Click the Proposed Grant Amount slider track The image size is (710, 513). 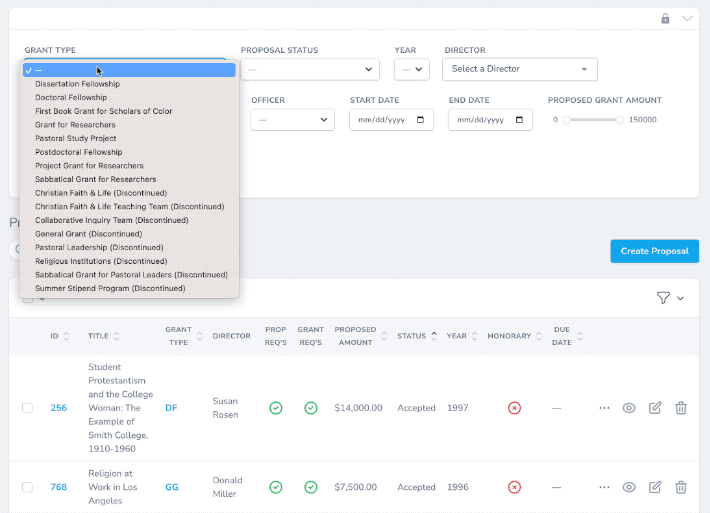coord(593,120)
